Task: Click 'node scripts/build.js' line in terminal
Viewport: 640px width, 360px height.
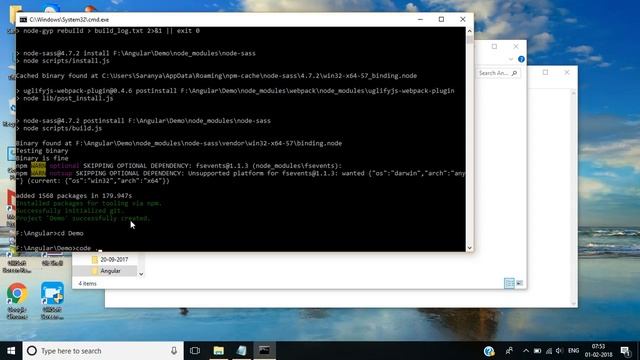Action: [x=59, y=128]
